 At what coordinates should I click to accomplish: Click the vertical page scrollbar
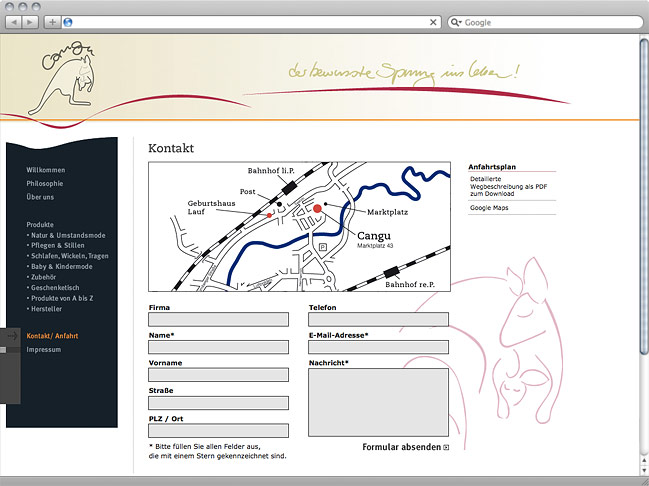[x=643, y=200]
